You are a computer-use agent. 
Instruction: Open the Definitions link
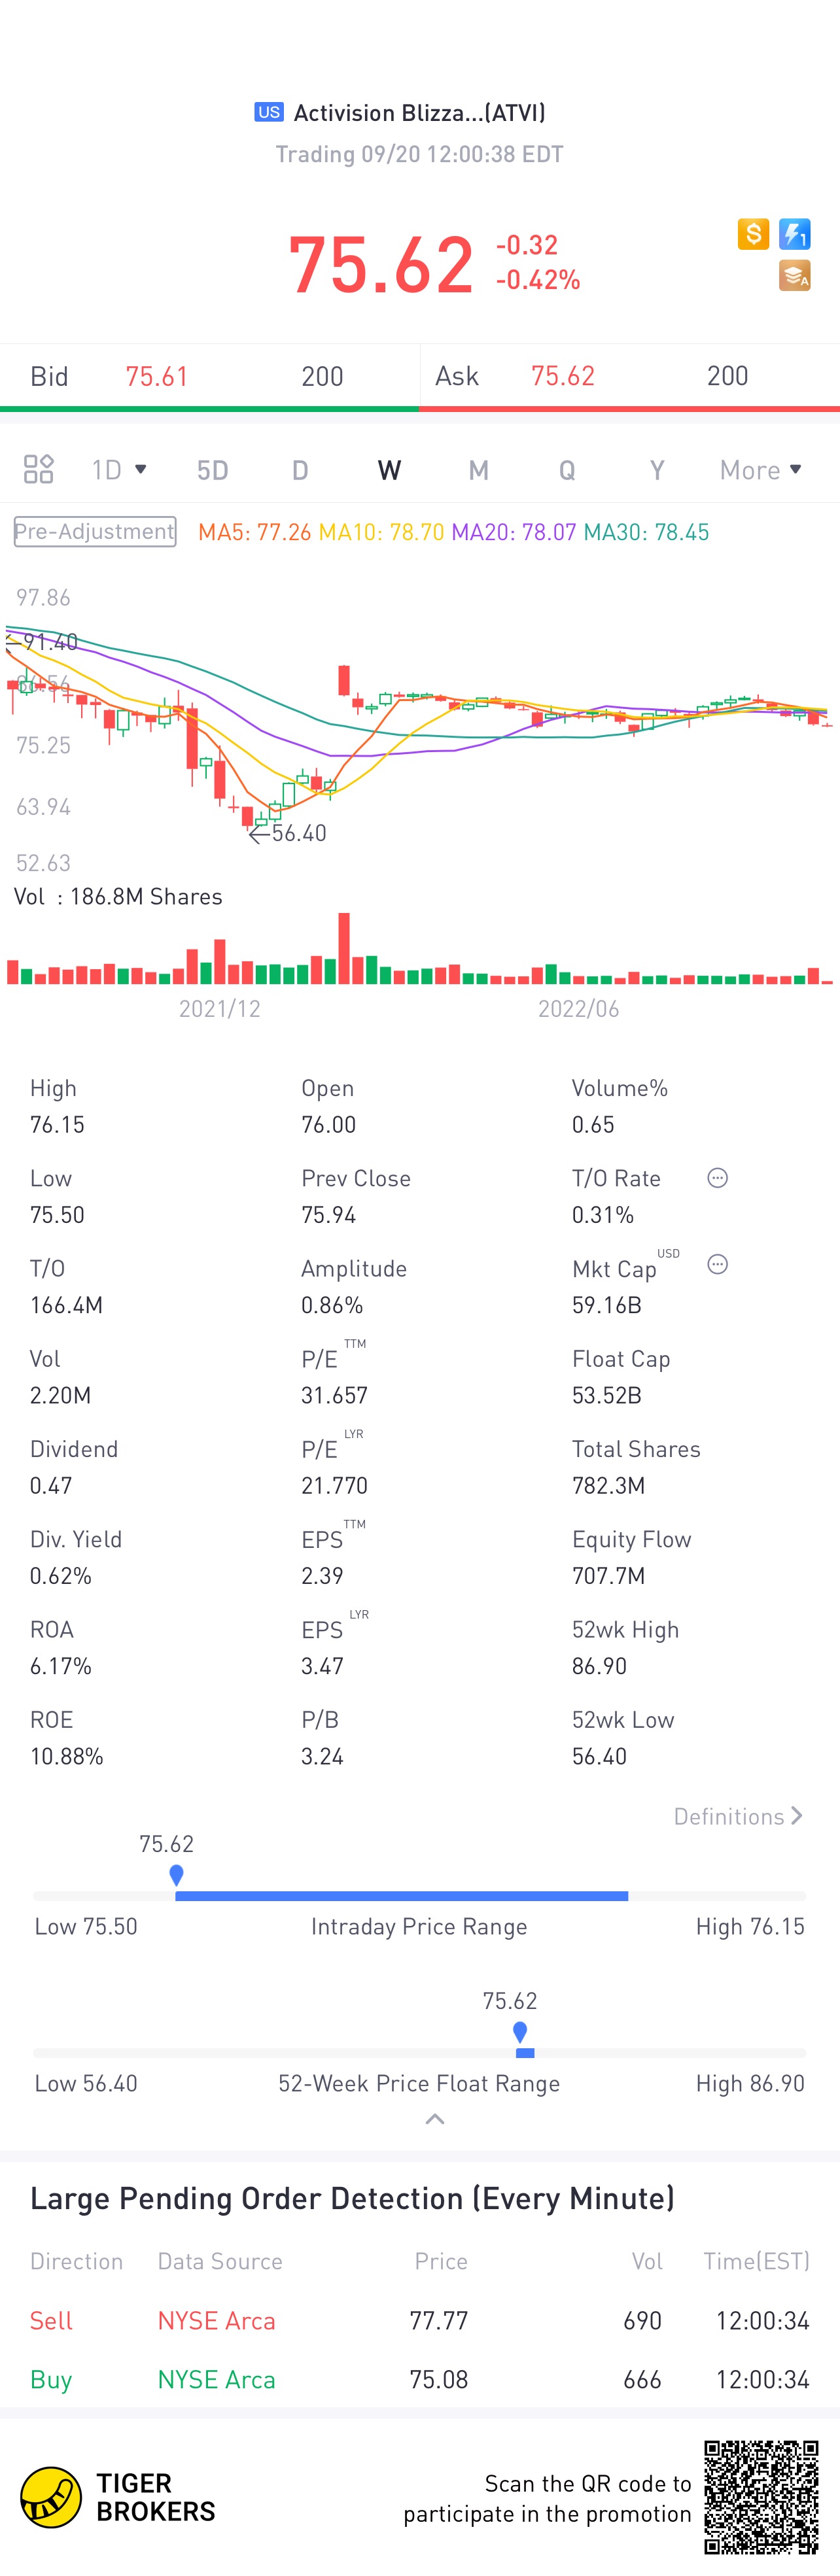(737, 1816)
